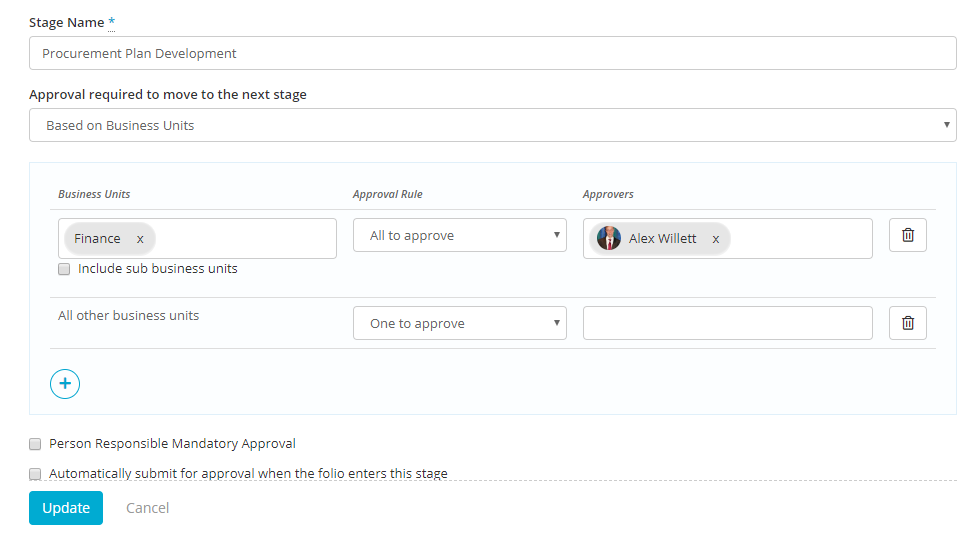971x541 pixels.
Task: Delete the Finance business unit row
Action: tap(907, 235)
